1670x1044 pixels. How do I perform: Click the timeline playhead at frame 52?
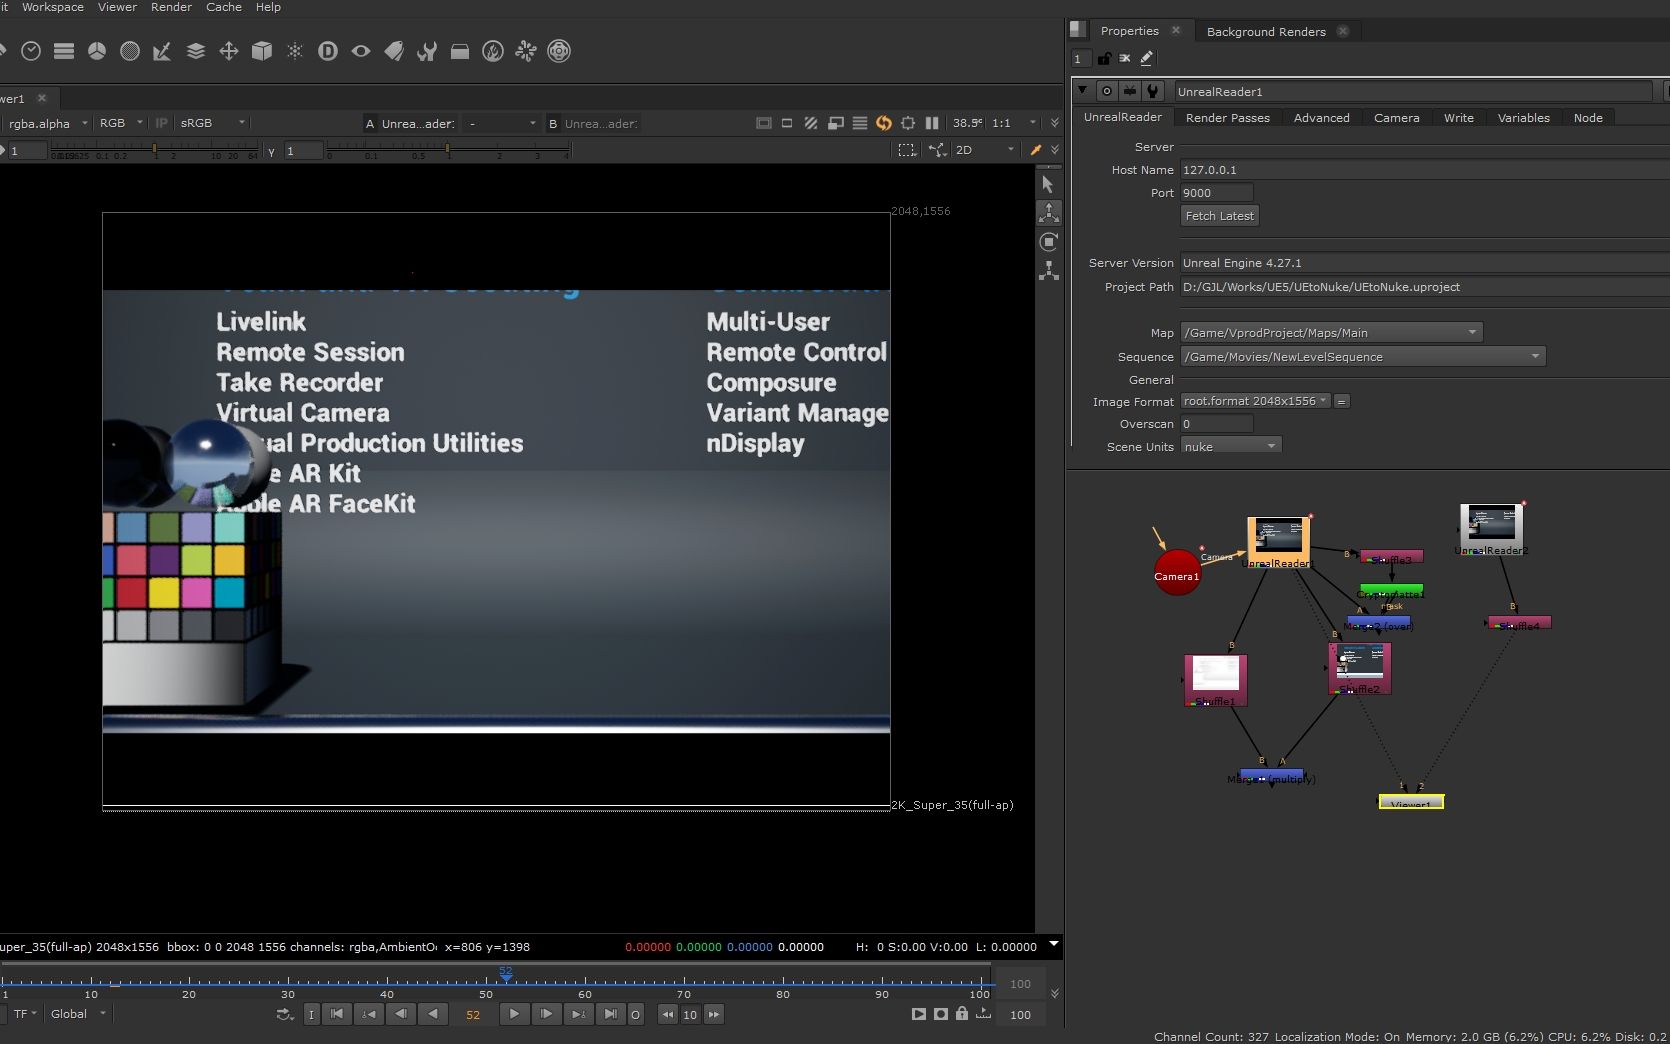click(x=506, y=974)
